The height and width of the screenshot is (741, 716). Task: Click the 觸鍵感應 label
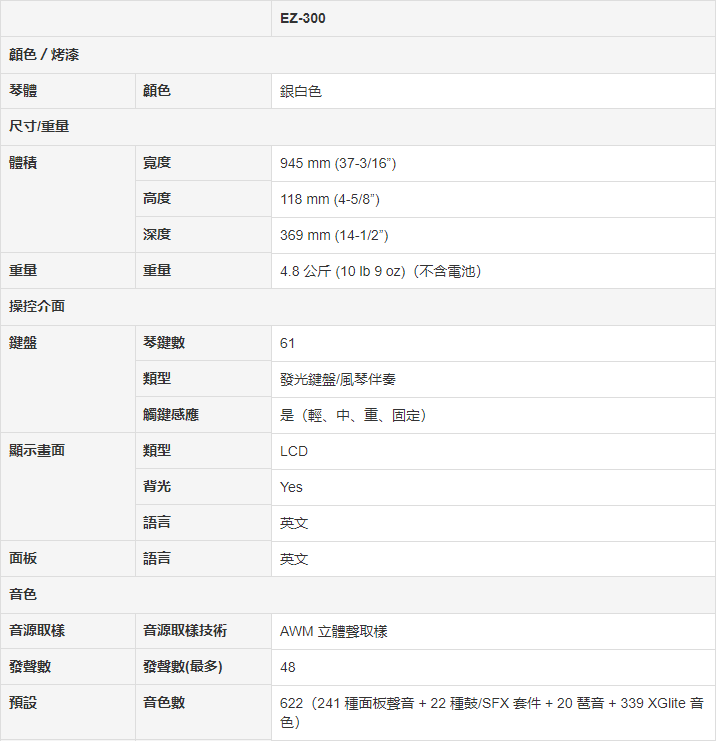point(171,415)
